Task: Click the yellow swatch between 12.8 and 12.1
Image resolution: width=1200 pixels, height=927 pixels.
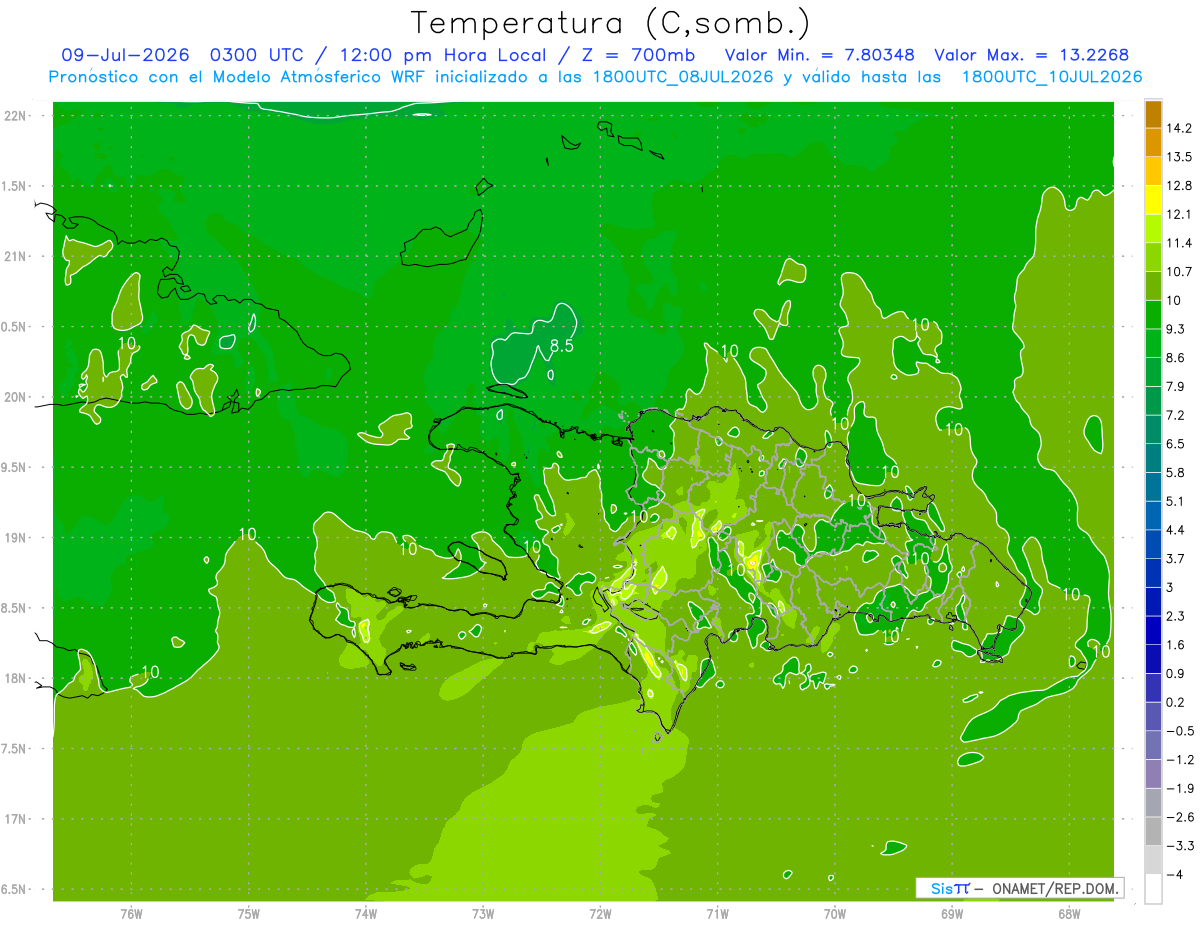Action: coord(1153,200)
